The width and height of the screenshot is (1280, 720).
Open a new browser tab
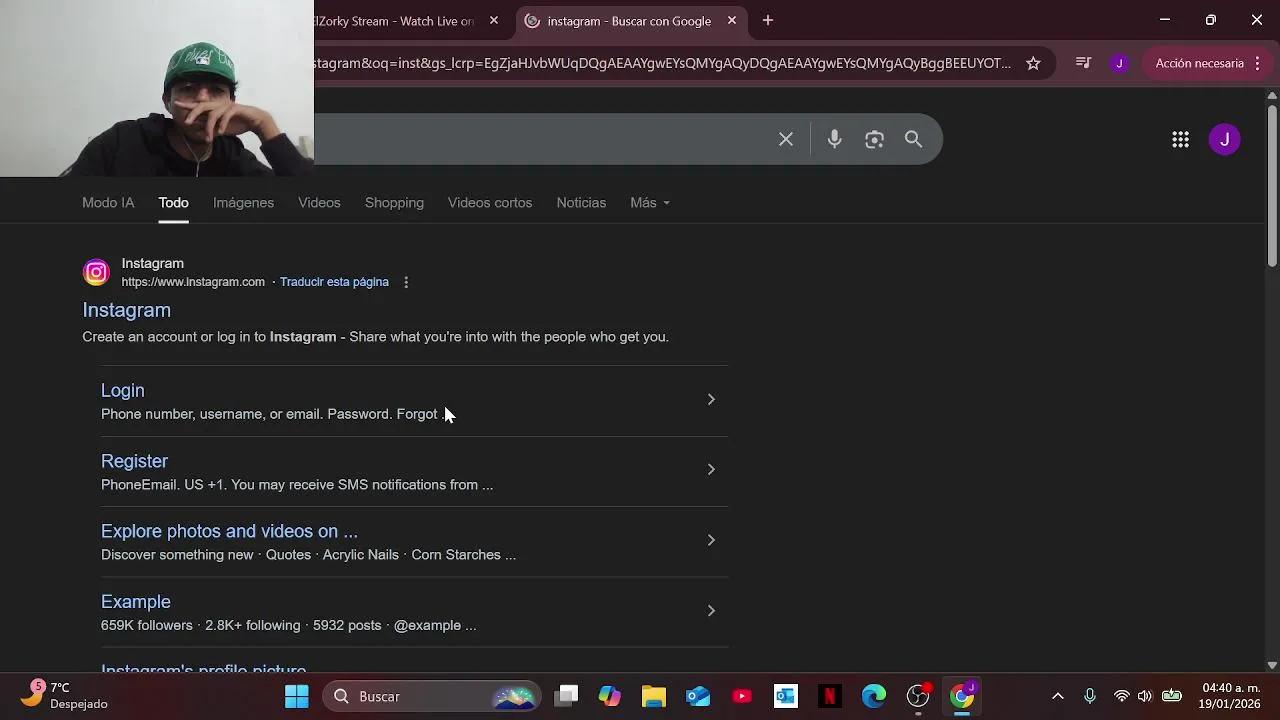pos(768,20)
